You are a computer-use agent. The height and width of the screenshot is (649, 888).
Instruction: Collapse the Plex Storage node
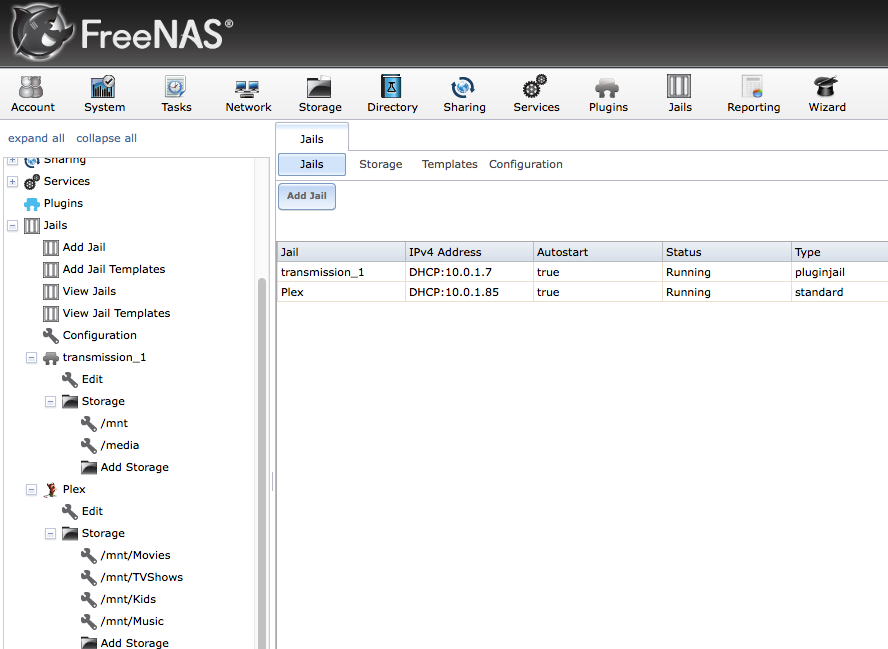click(50, 534)
